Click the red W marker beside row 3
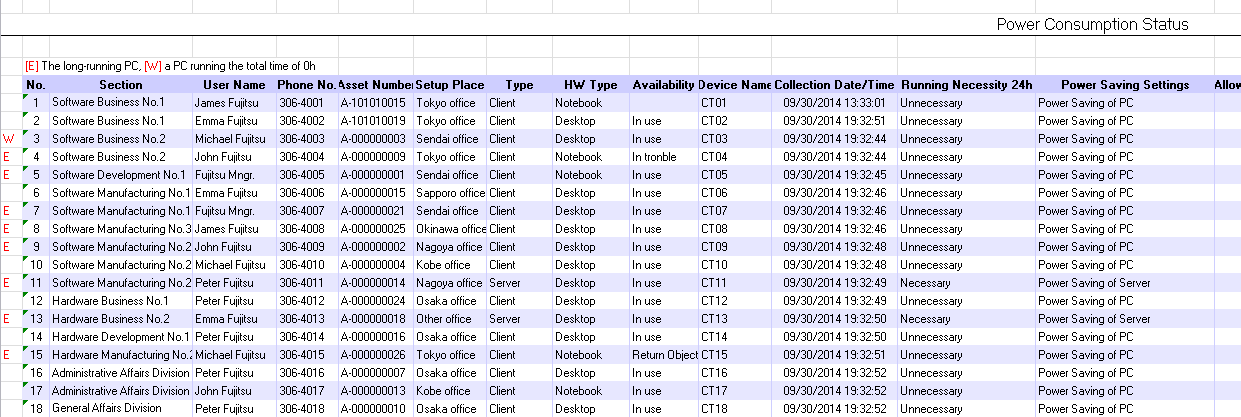 [x=8, y=139]
